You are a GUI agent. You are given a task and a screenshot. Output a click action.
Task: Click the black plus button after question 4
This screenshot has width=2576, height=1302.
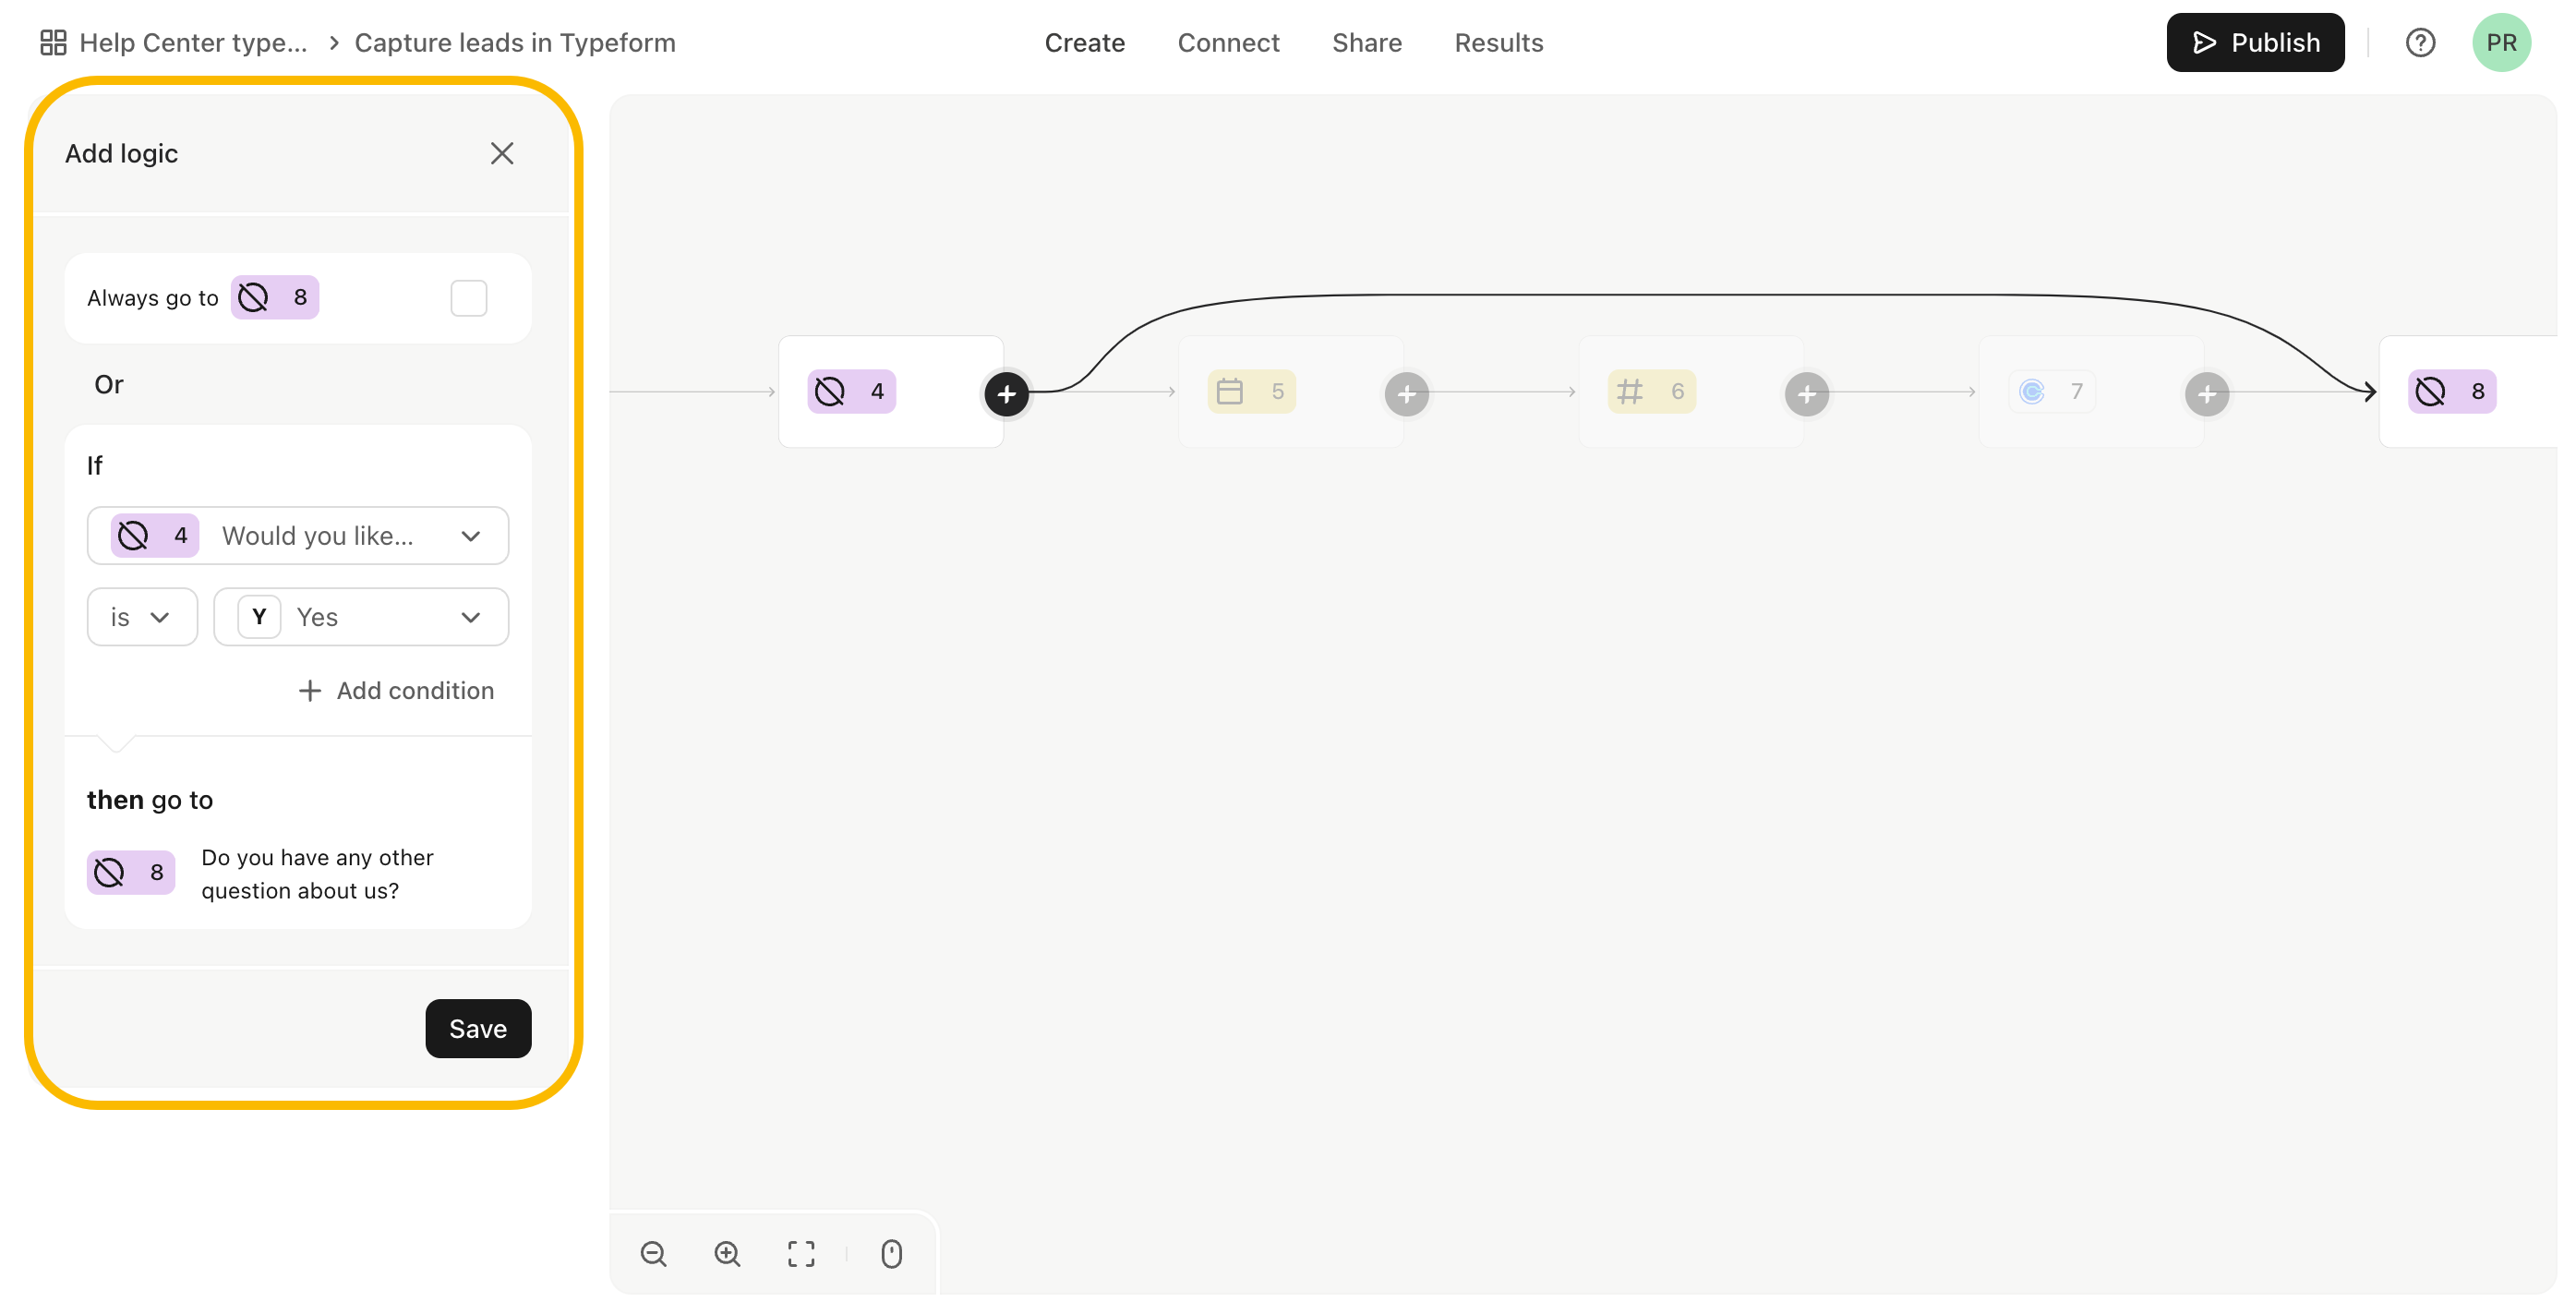[x=1006, y=394]
